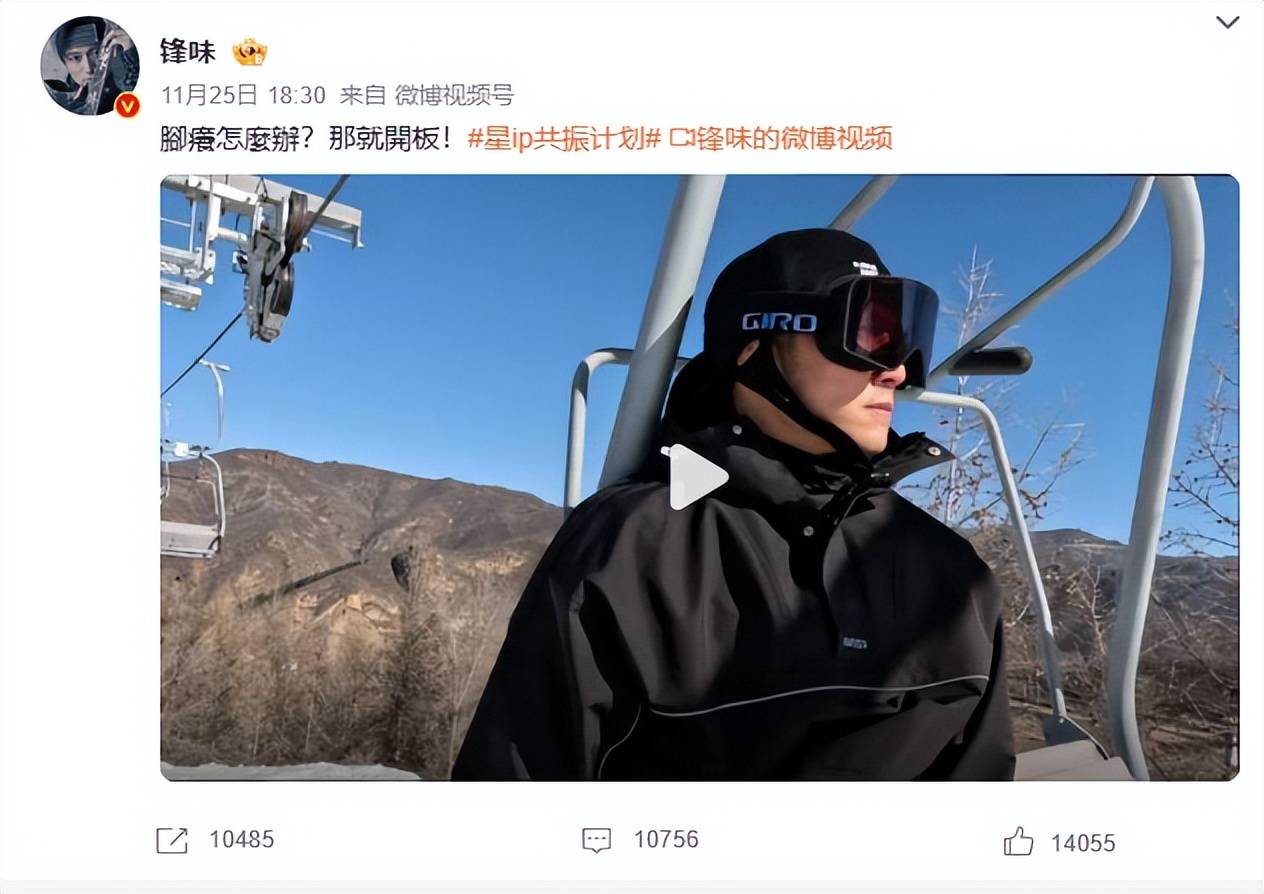Click the repost count 10485
Viewport: 1264px width, 894px height.
[x=241, y=839]
